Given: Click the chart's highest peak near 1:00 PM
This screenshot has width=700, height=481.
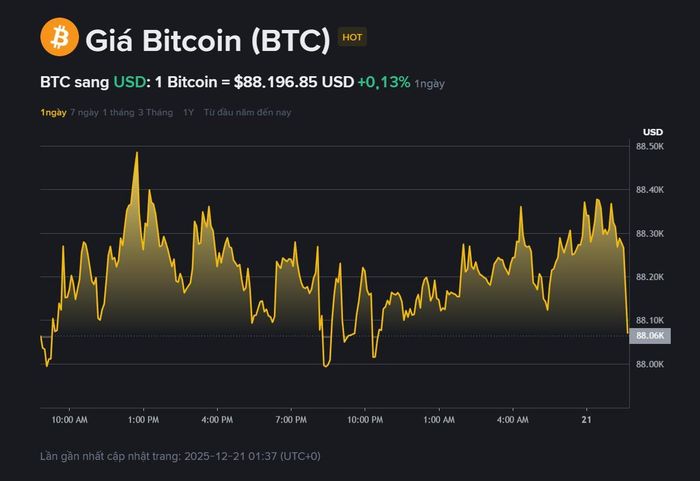Looking at the screenshot, I should pos(137,153).
